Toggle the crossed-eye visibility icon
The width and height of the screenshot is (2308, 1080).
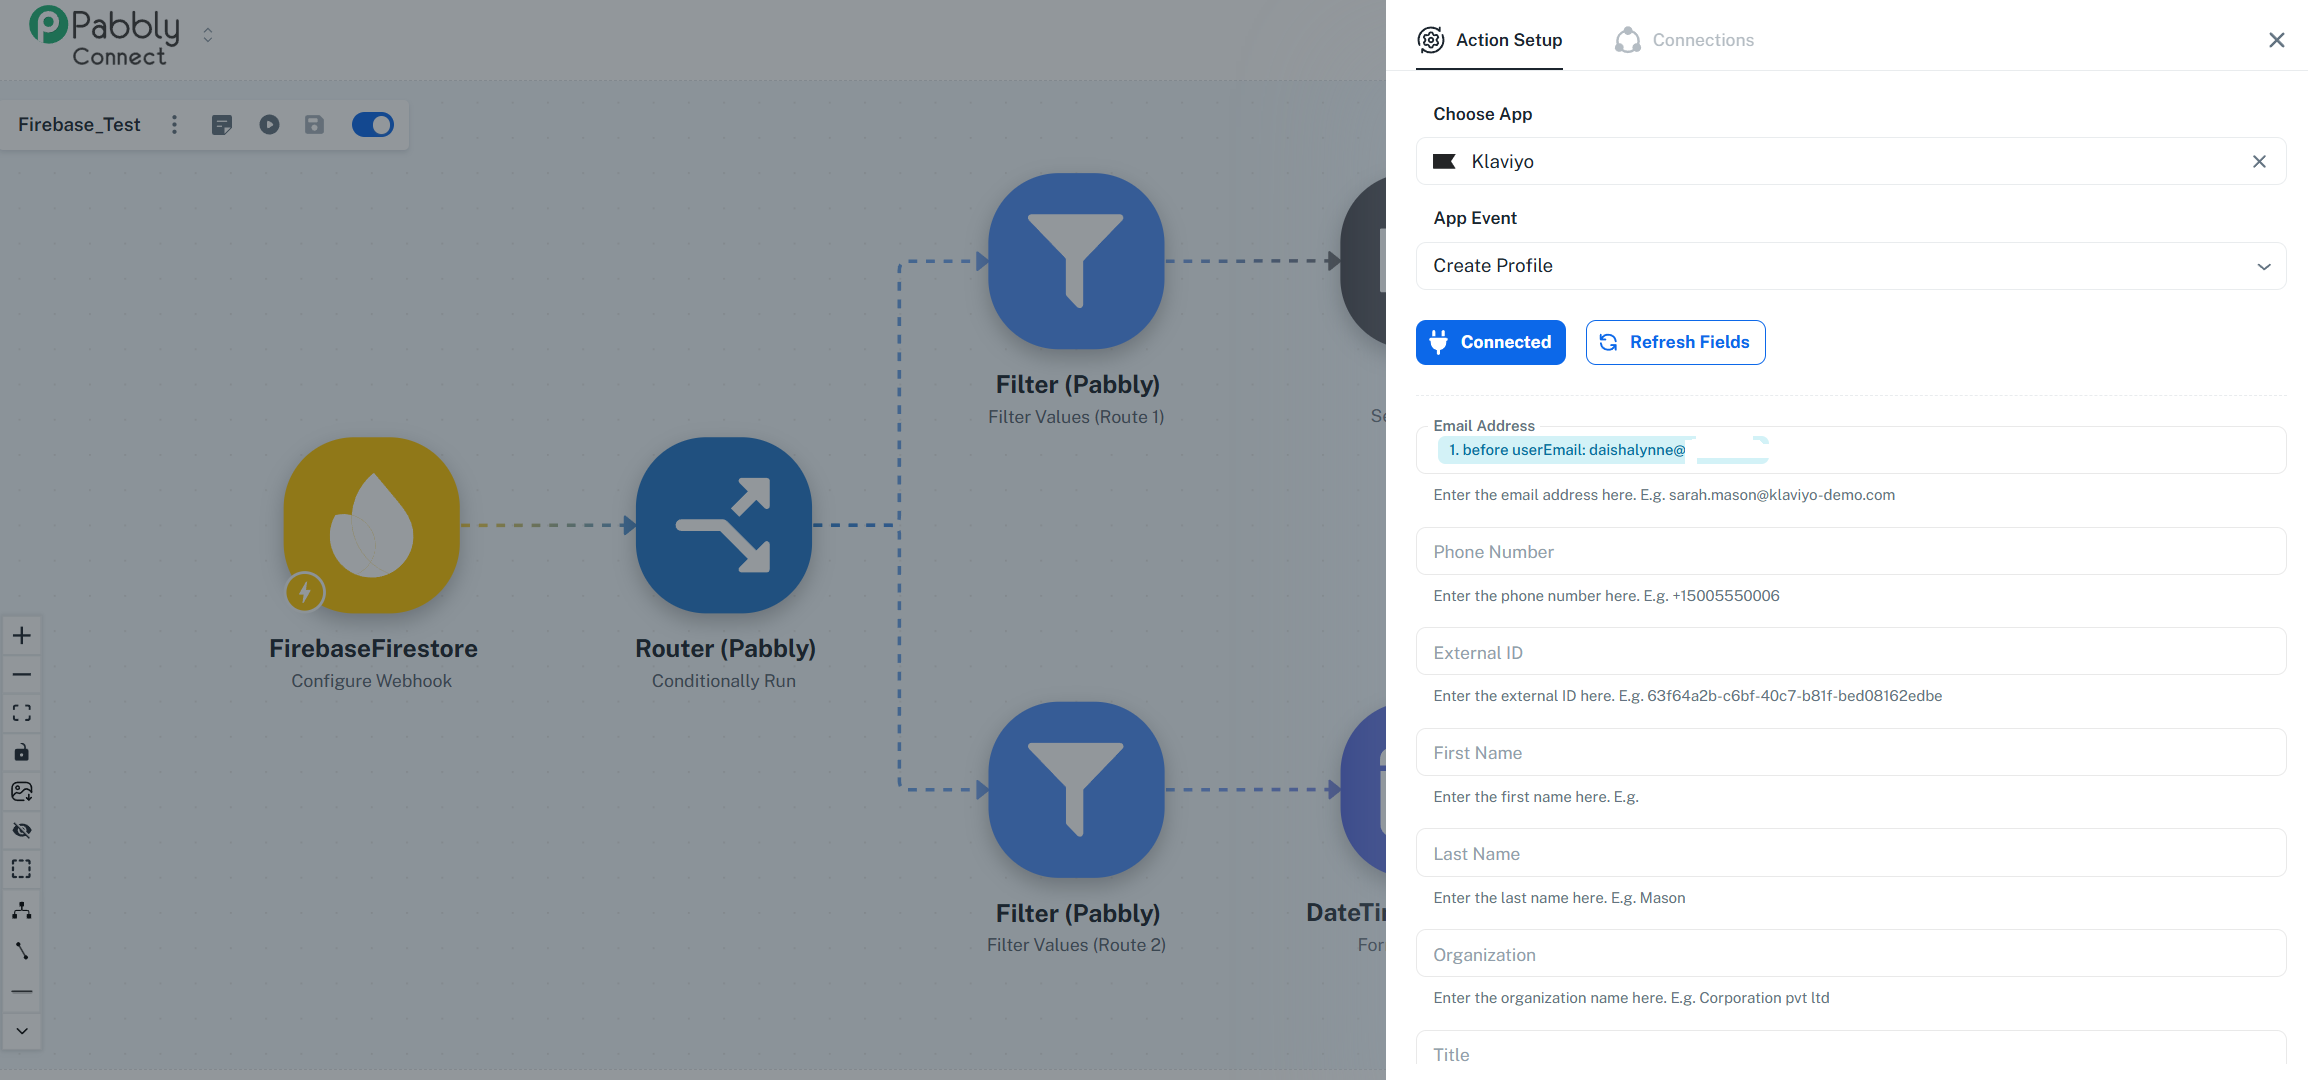tap(22, 830)
